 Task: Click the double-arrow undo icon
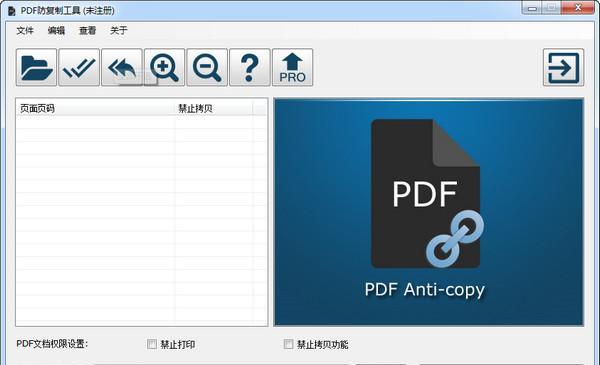click(x=122, y=67)
